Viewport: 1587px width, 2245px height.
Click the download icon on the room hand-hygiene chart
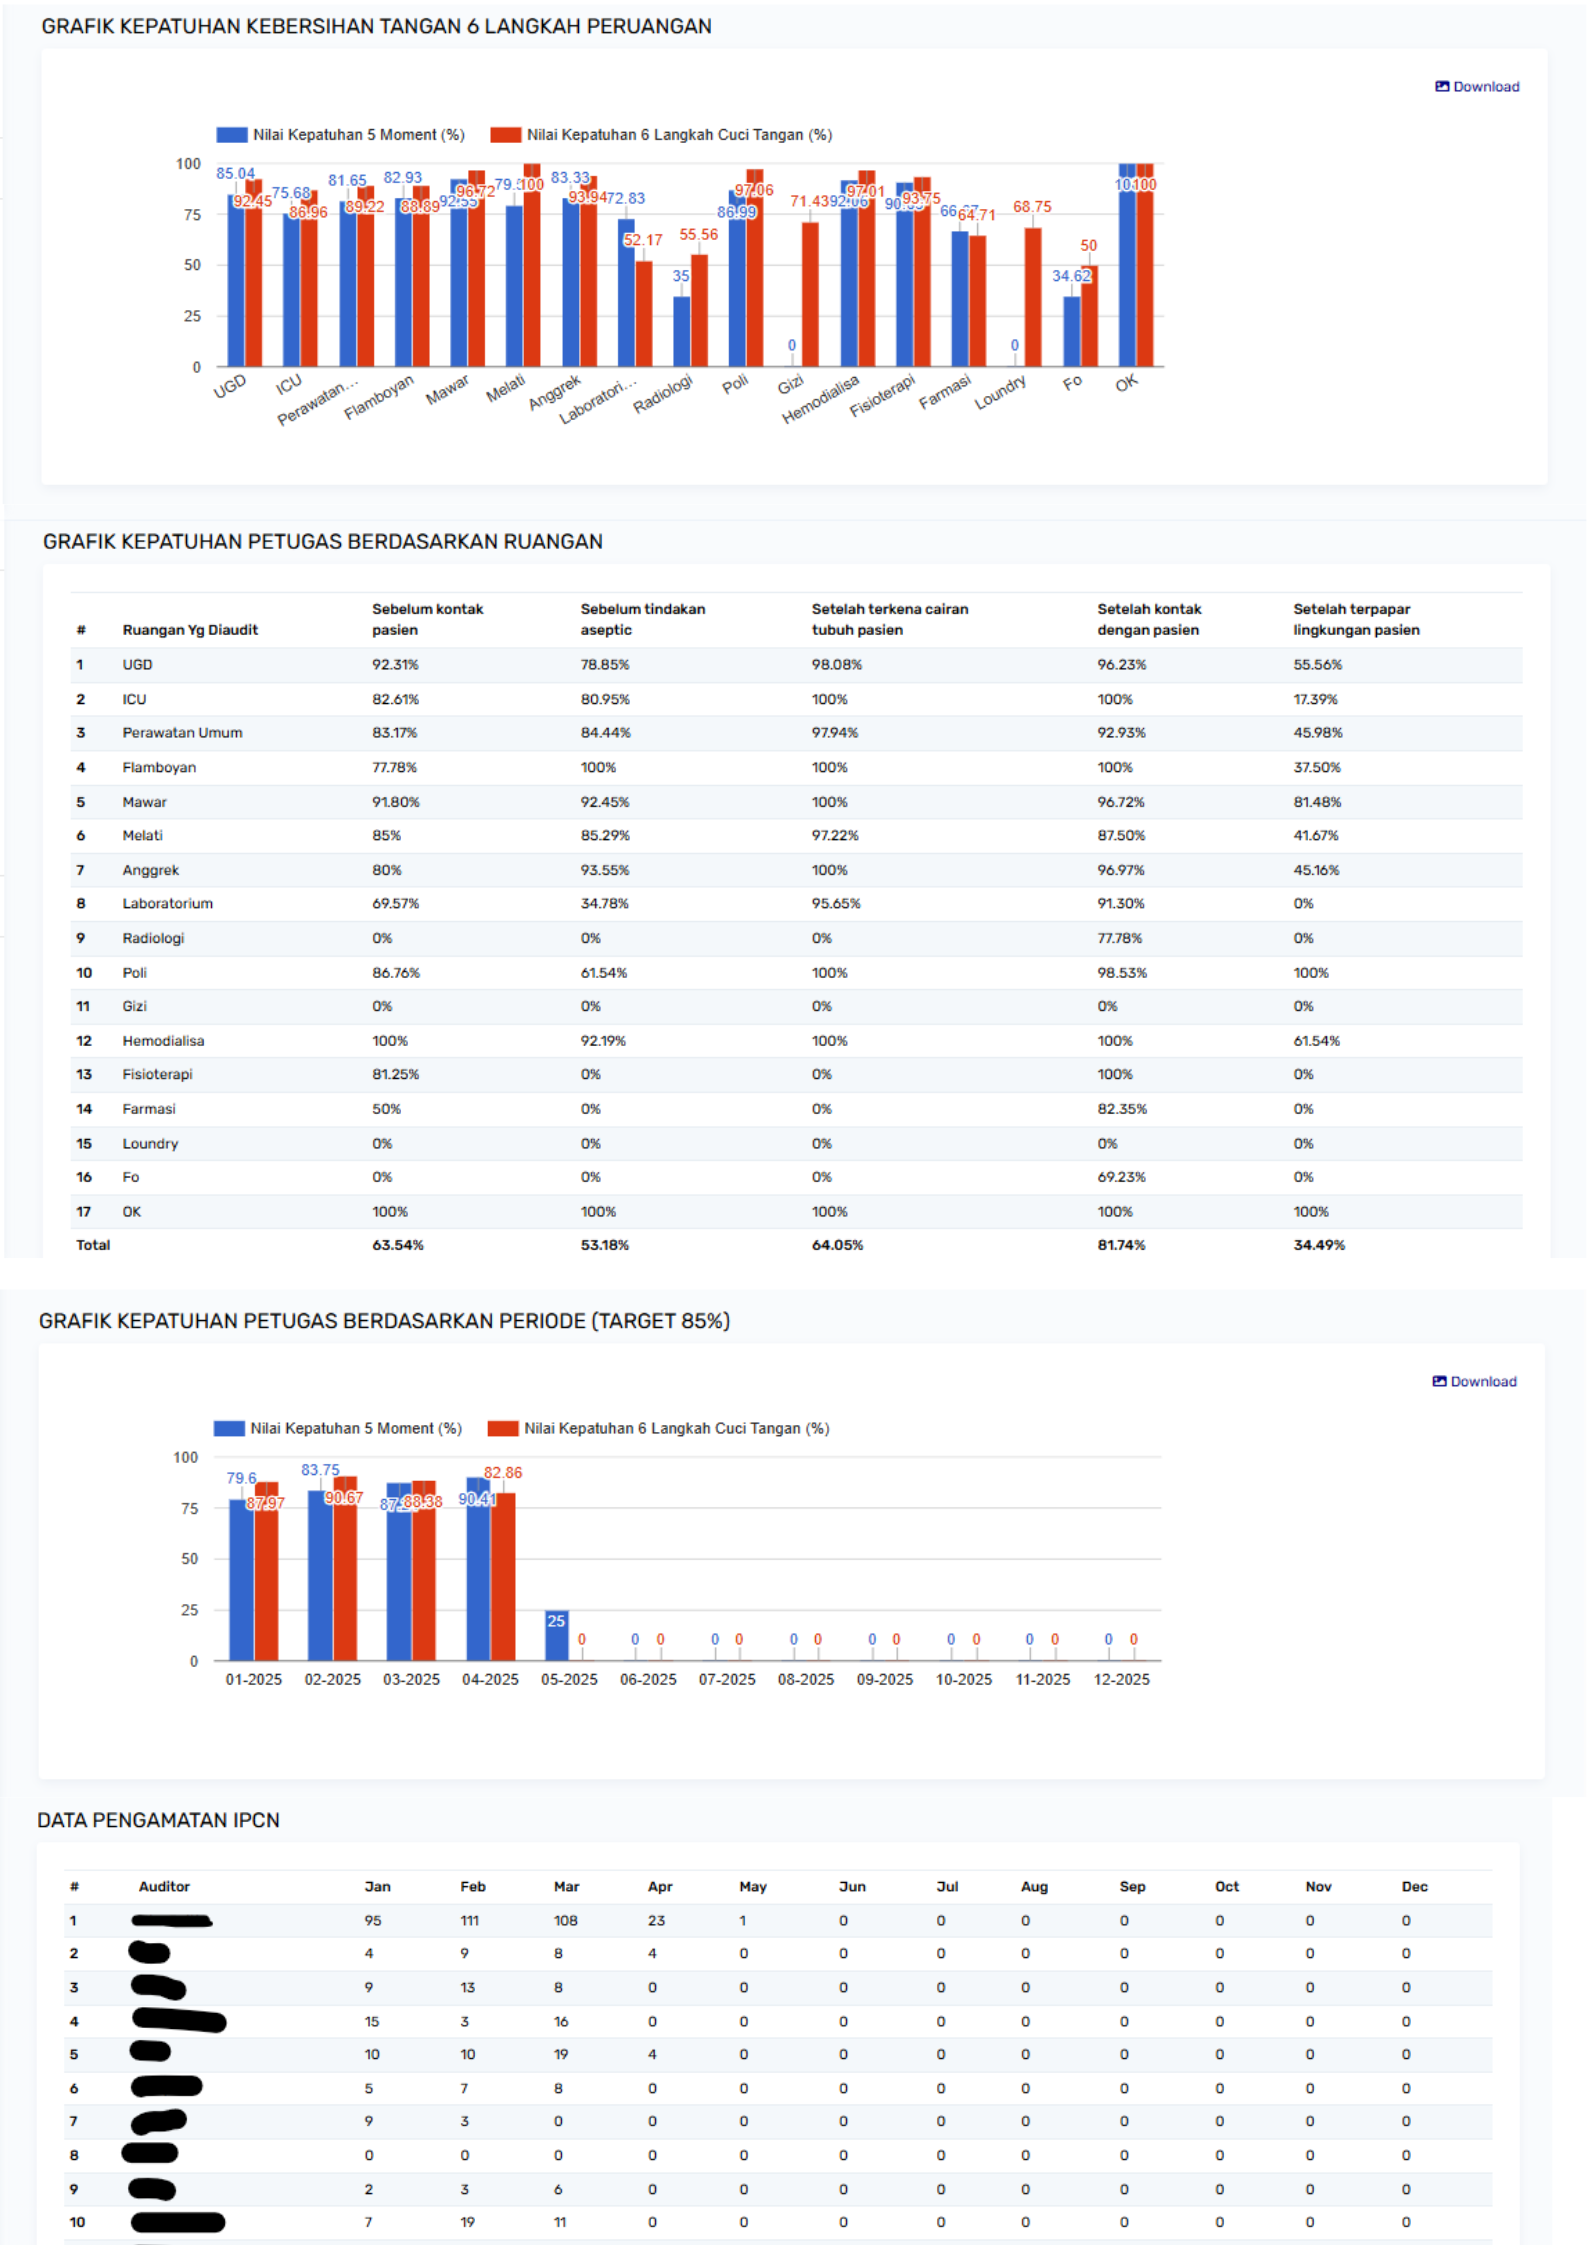click(x=1441, y=87)
